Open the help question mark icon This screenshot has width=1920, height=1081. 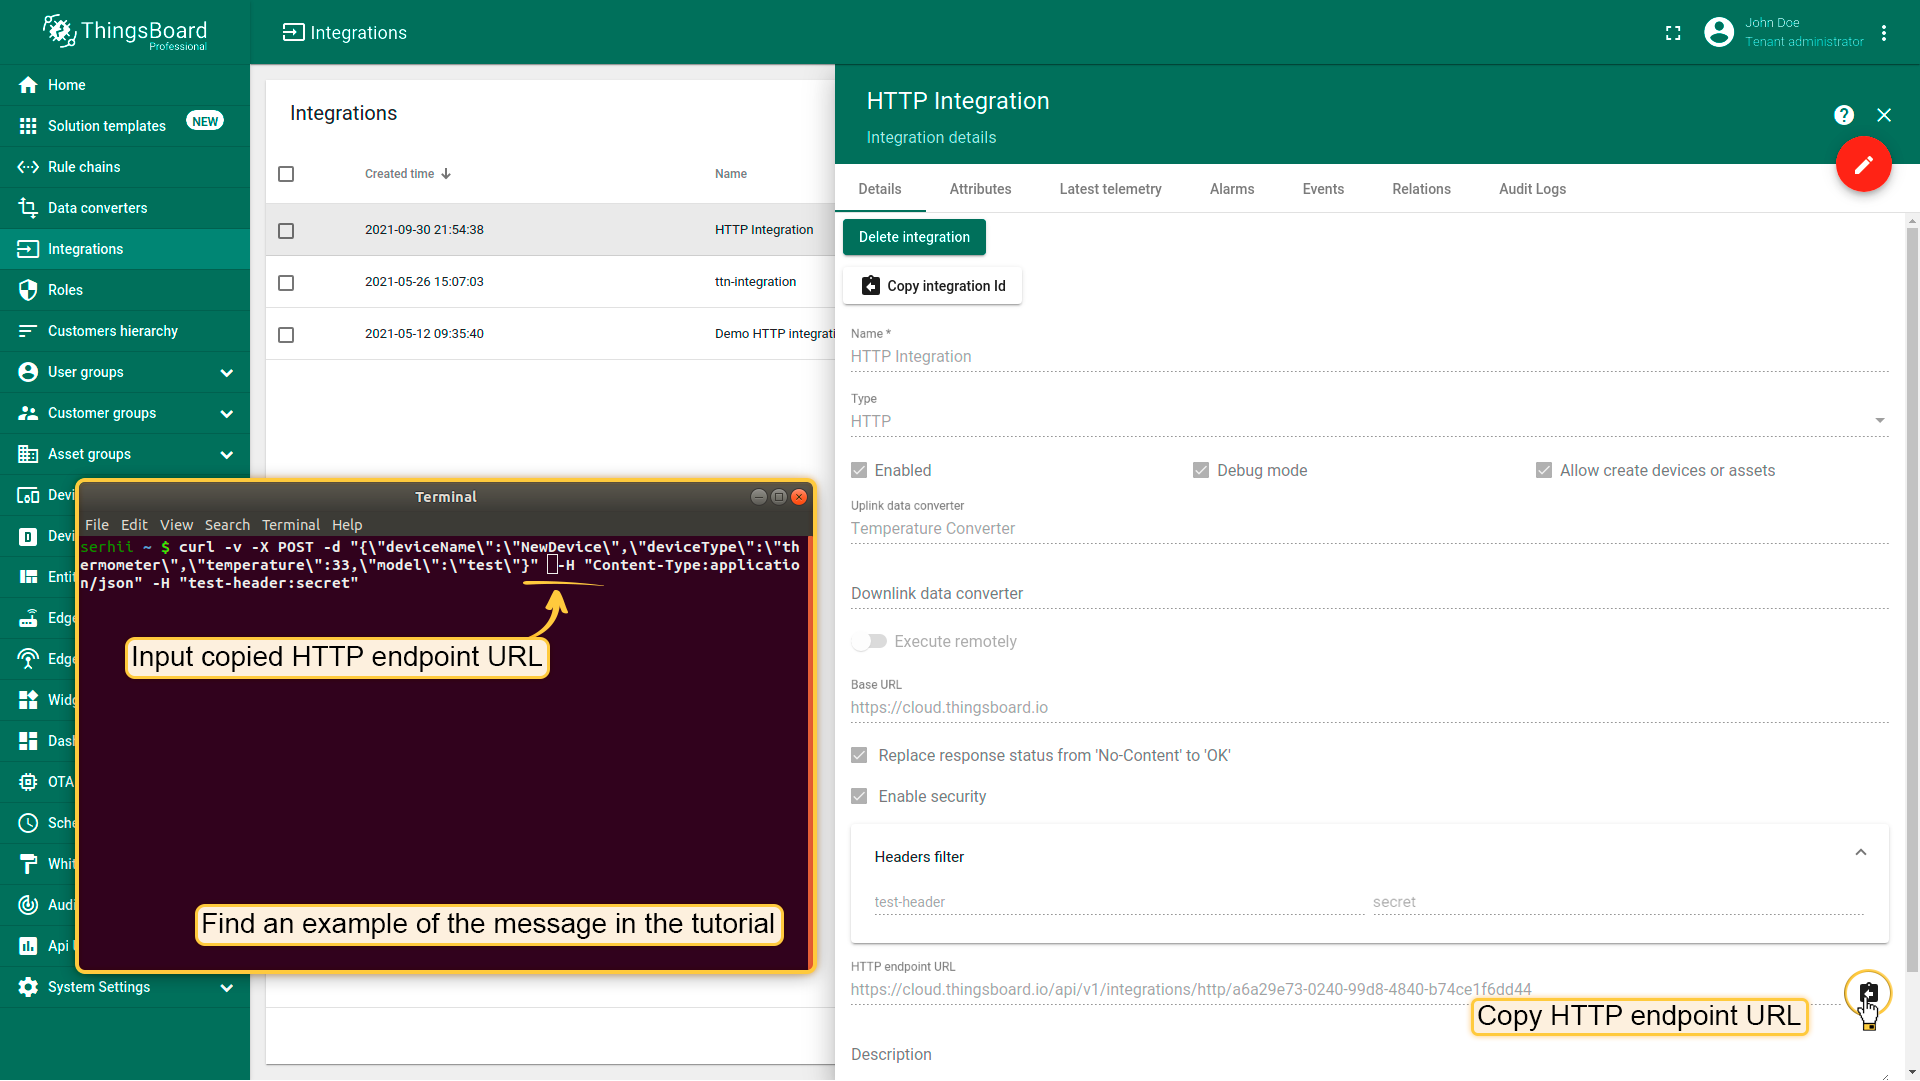pyautogui.click(x=1844, y=115)
